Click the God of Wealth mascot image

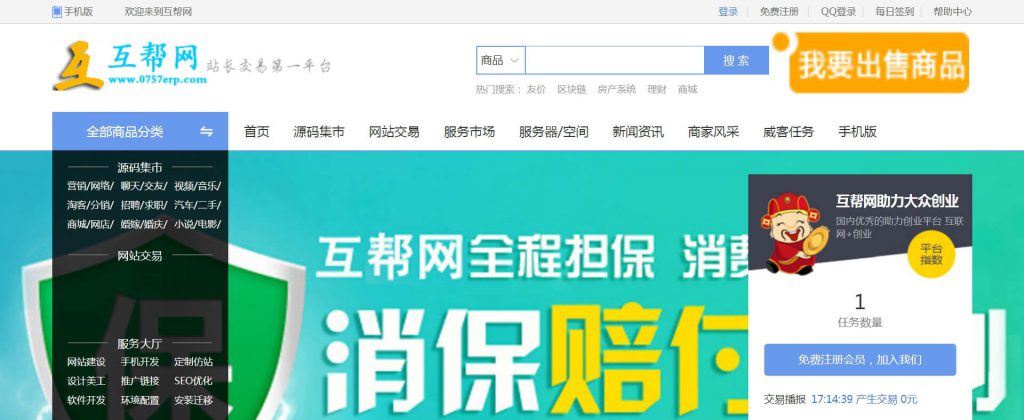793,233
